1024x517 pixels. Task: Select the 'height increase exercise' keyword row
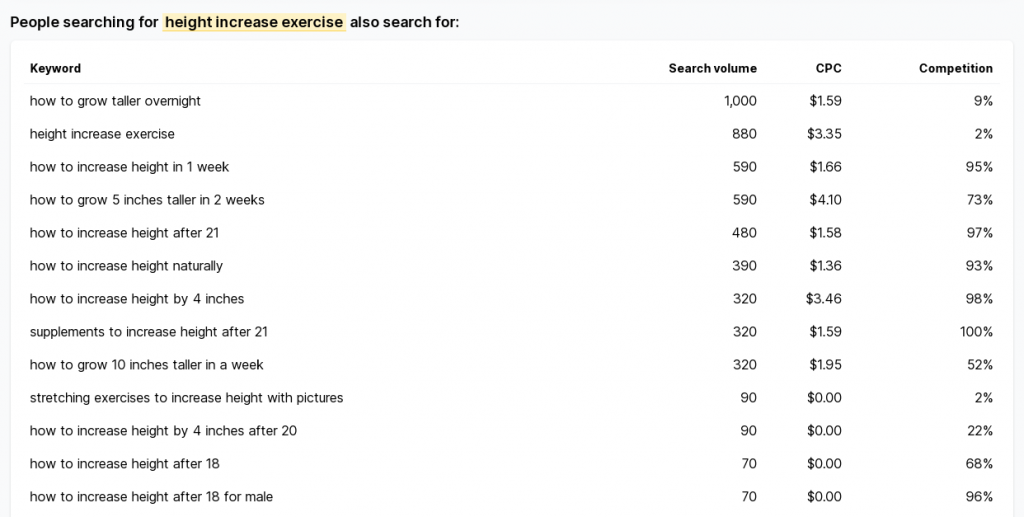coord(102,134)
